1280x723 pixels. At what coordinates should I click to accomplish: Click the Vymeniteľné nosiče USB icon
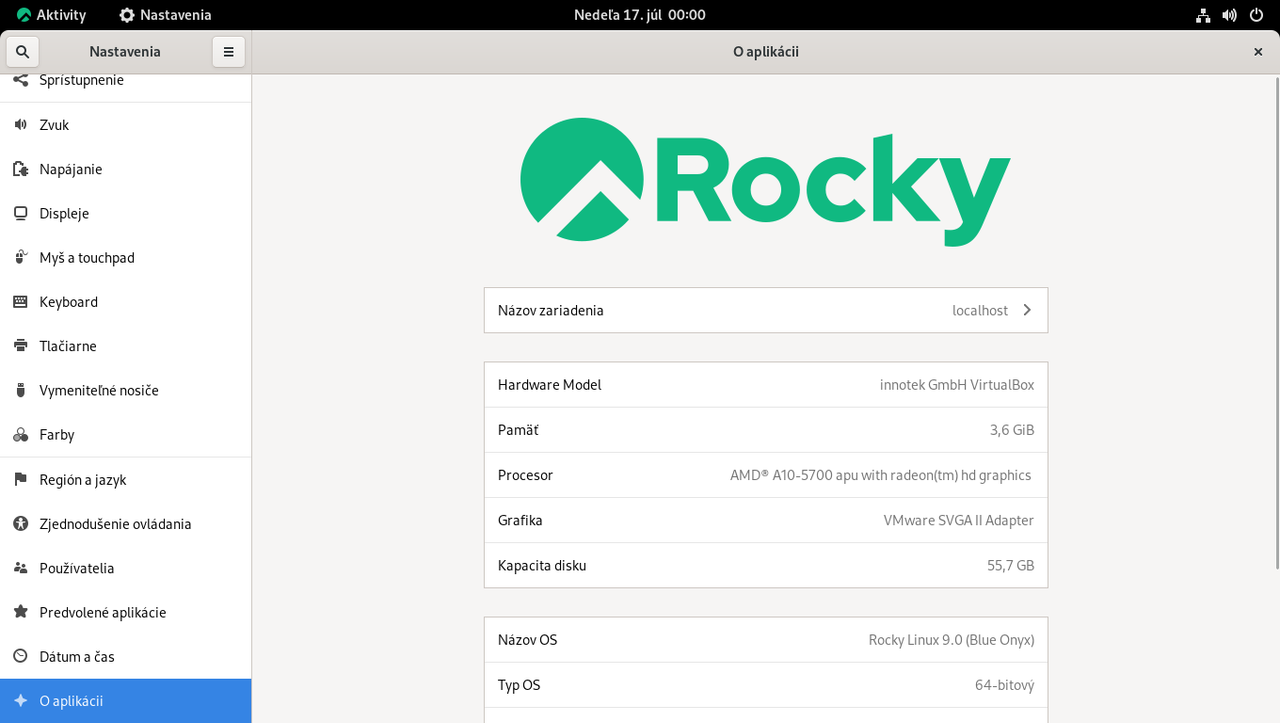(21, 390)
